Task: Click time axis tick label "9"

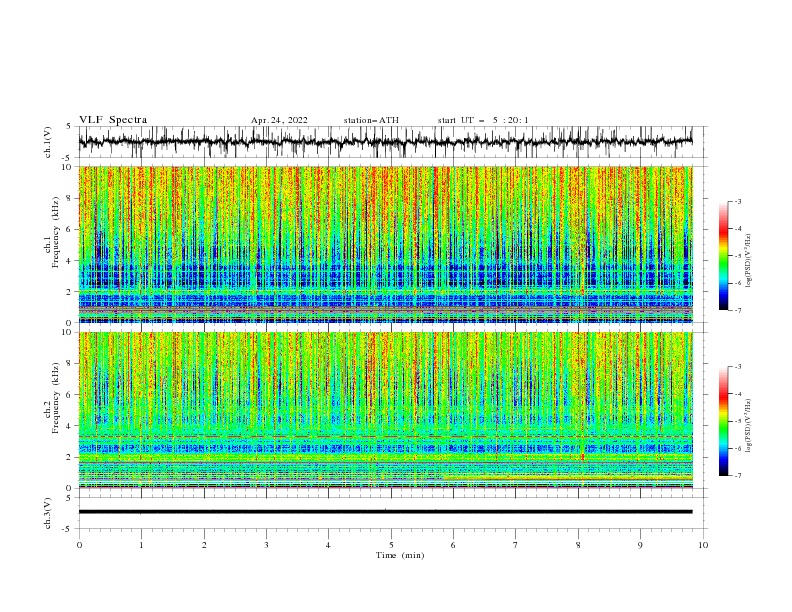Action: 640,545
